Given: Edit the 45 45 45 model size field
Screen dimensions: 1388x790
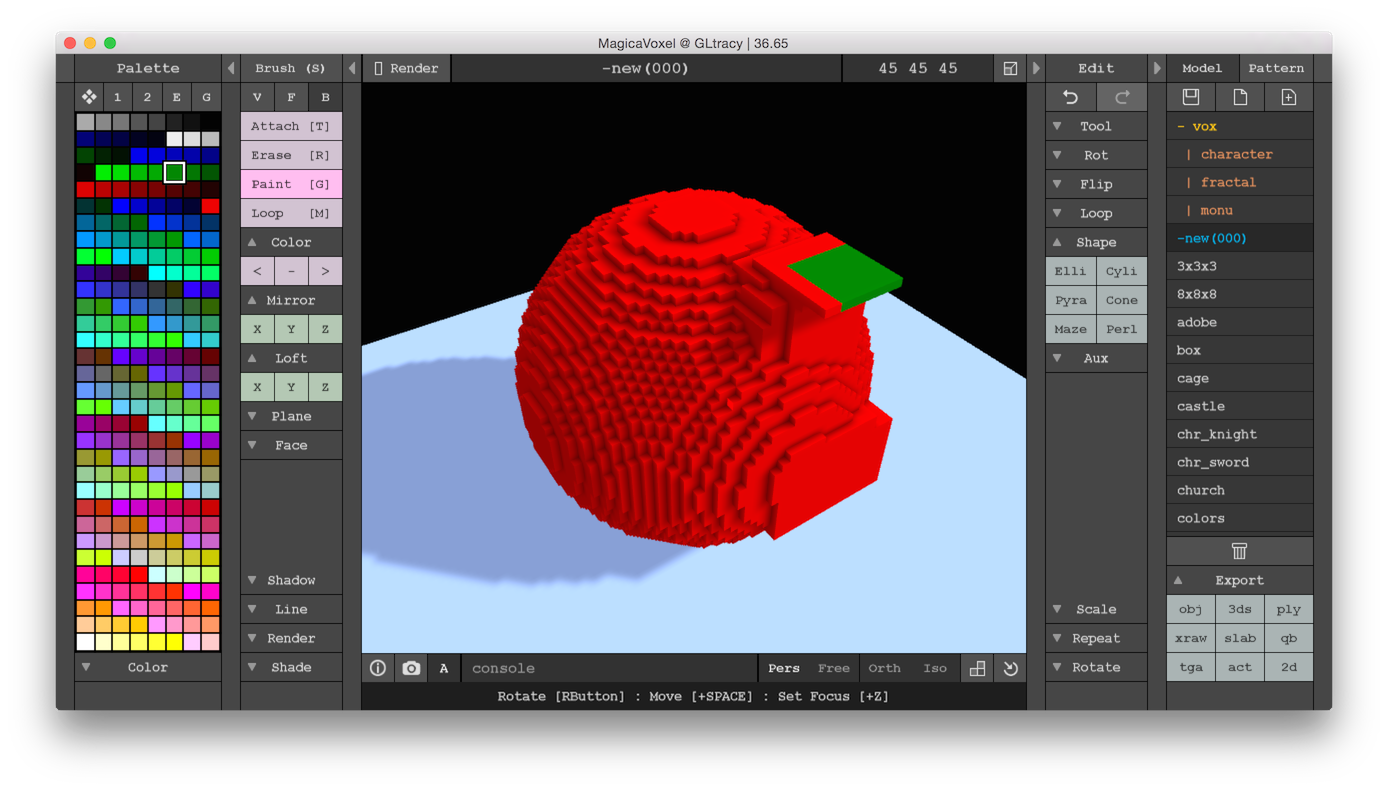Looking at the screenshot, I should pos(918,68).
